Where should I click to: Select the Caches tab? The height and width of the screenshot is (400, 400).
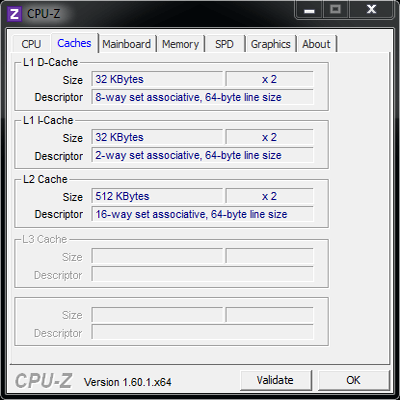point(74,43)
